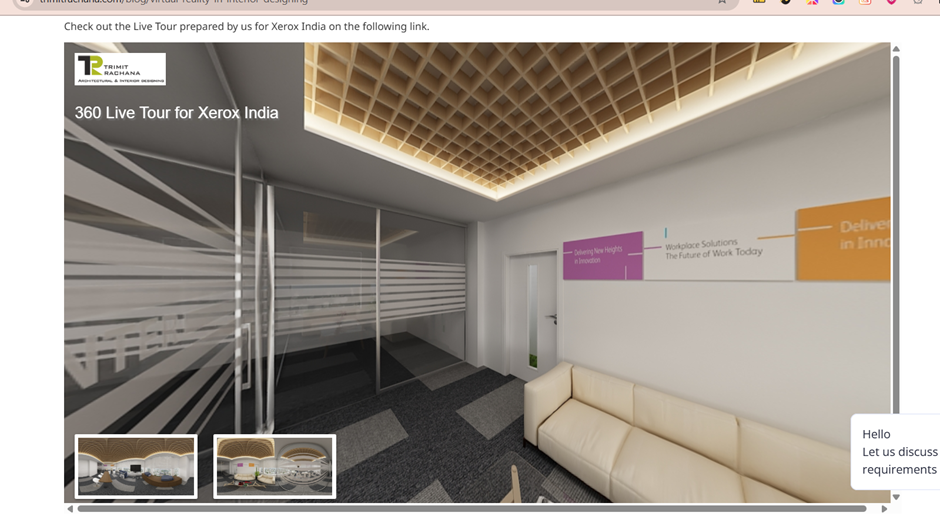The width and height of the screenshot is (940, 526).
Task: Click the vertical scrollbar up arrow
Action: click(x=896, y=49)
